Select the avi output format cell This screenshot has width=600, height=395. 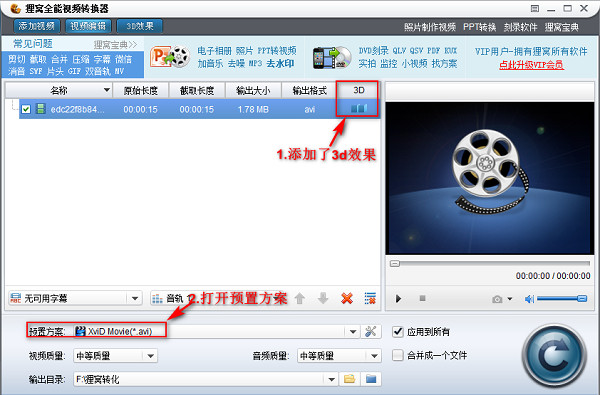click(310, 109)
